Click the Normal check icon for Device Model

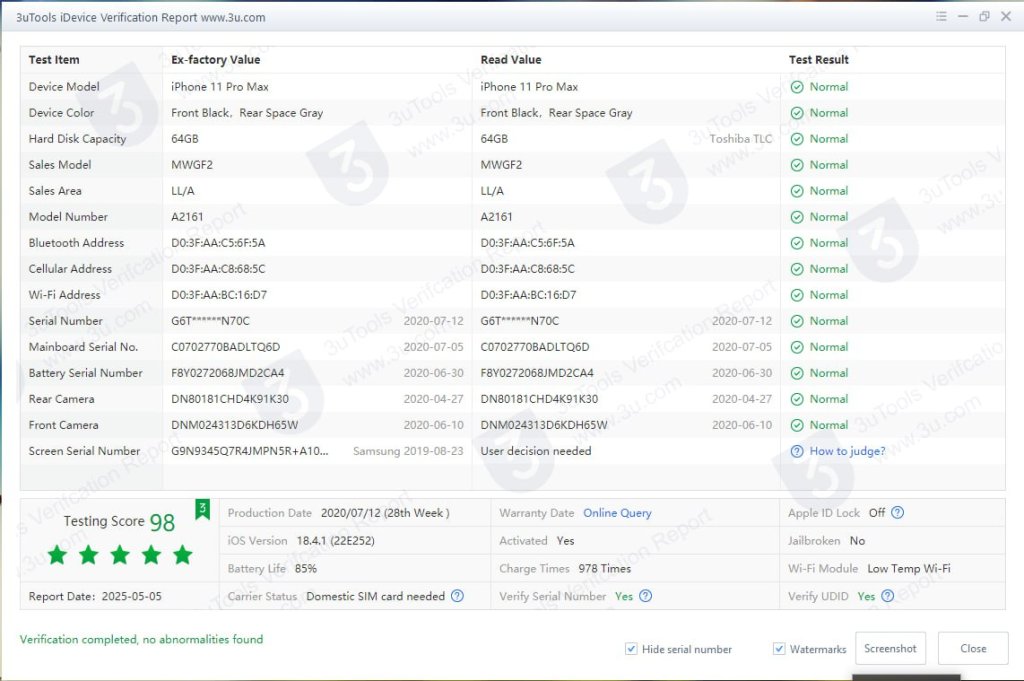[797, 87]
